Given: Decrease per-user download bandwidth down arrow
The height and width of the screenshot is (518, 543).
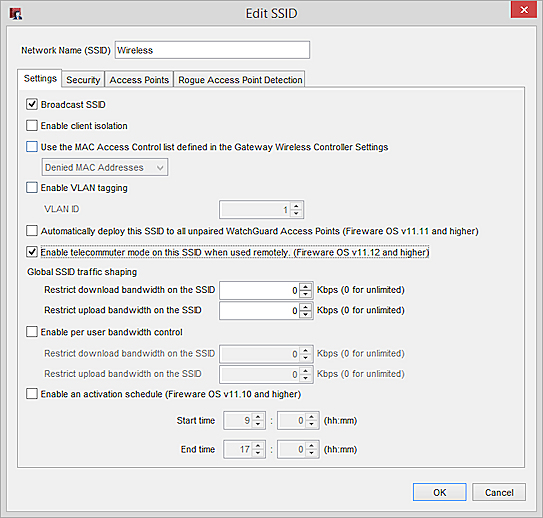Looking at the screenshot, I should (x=305, y=358).
